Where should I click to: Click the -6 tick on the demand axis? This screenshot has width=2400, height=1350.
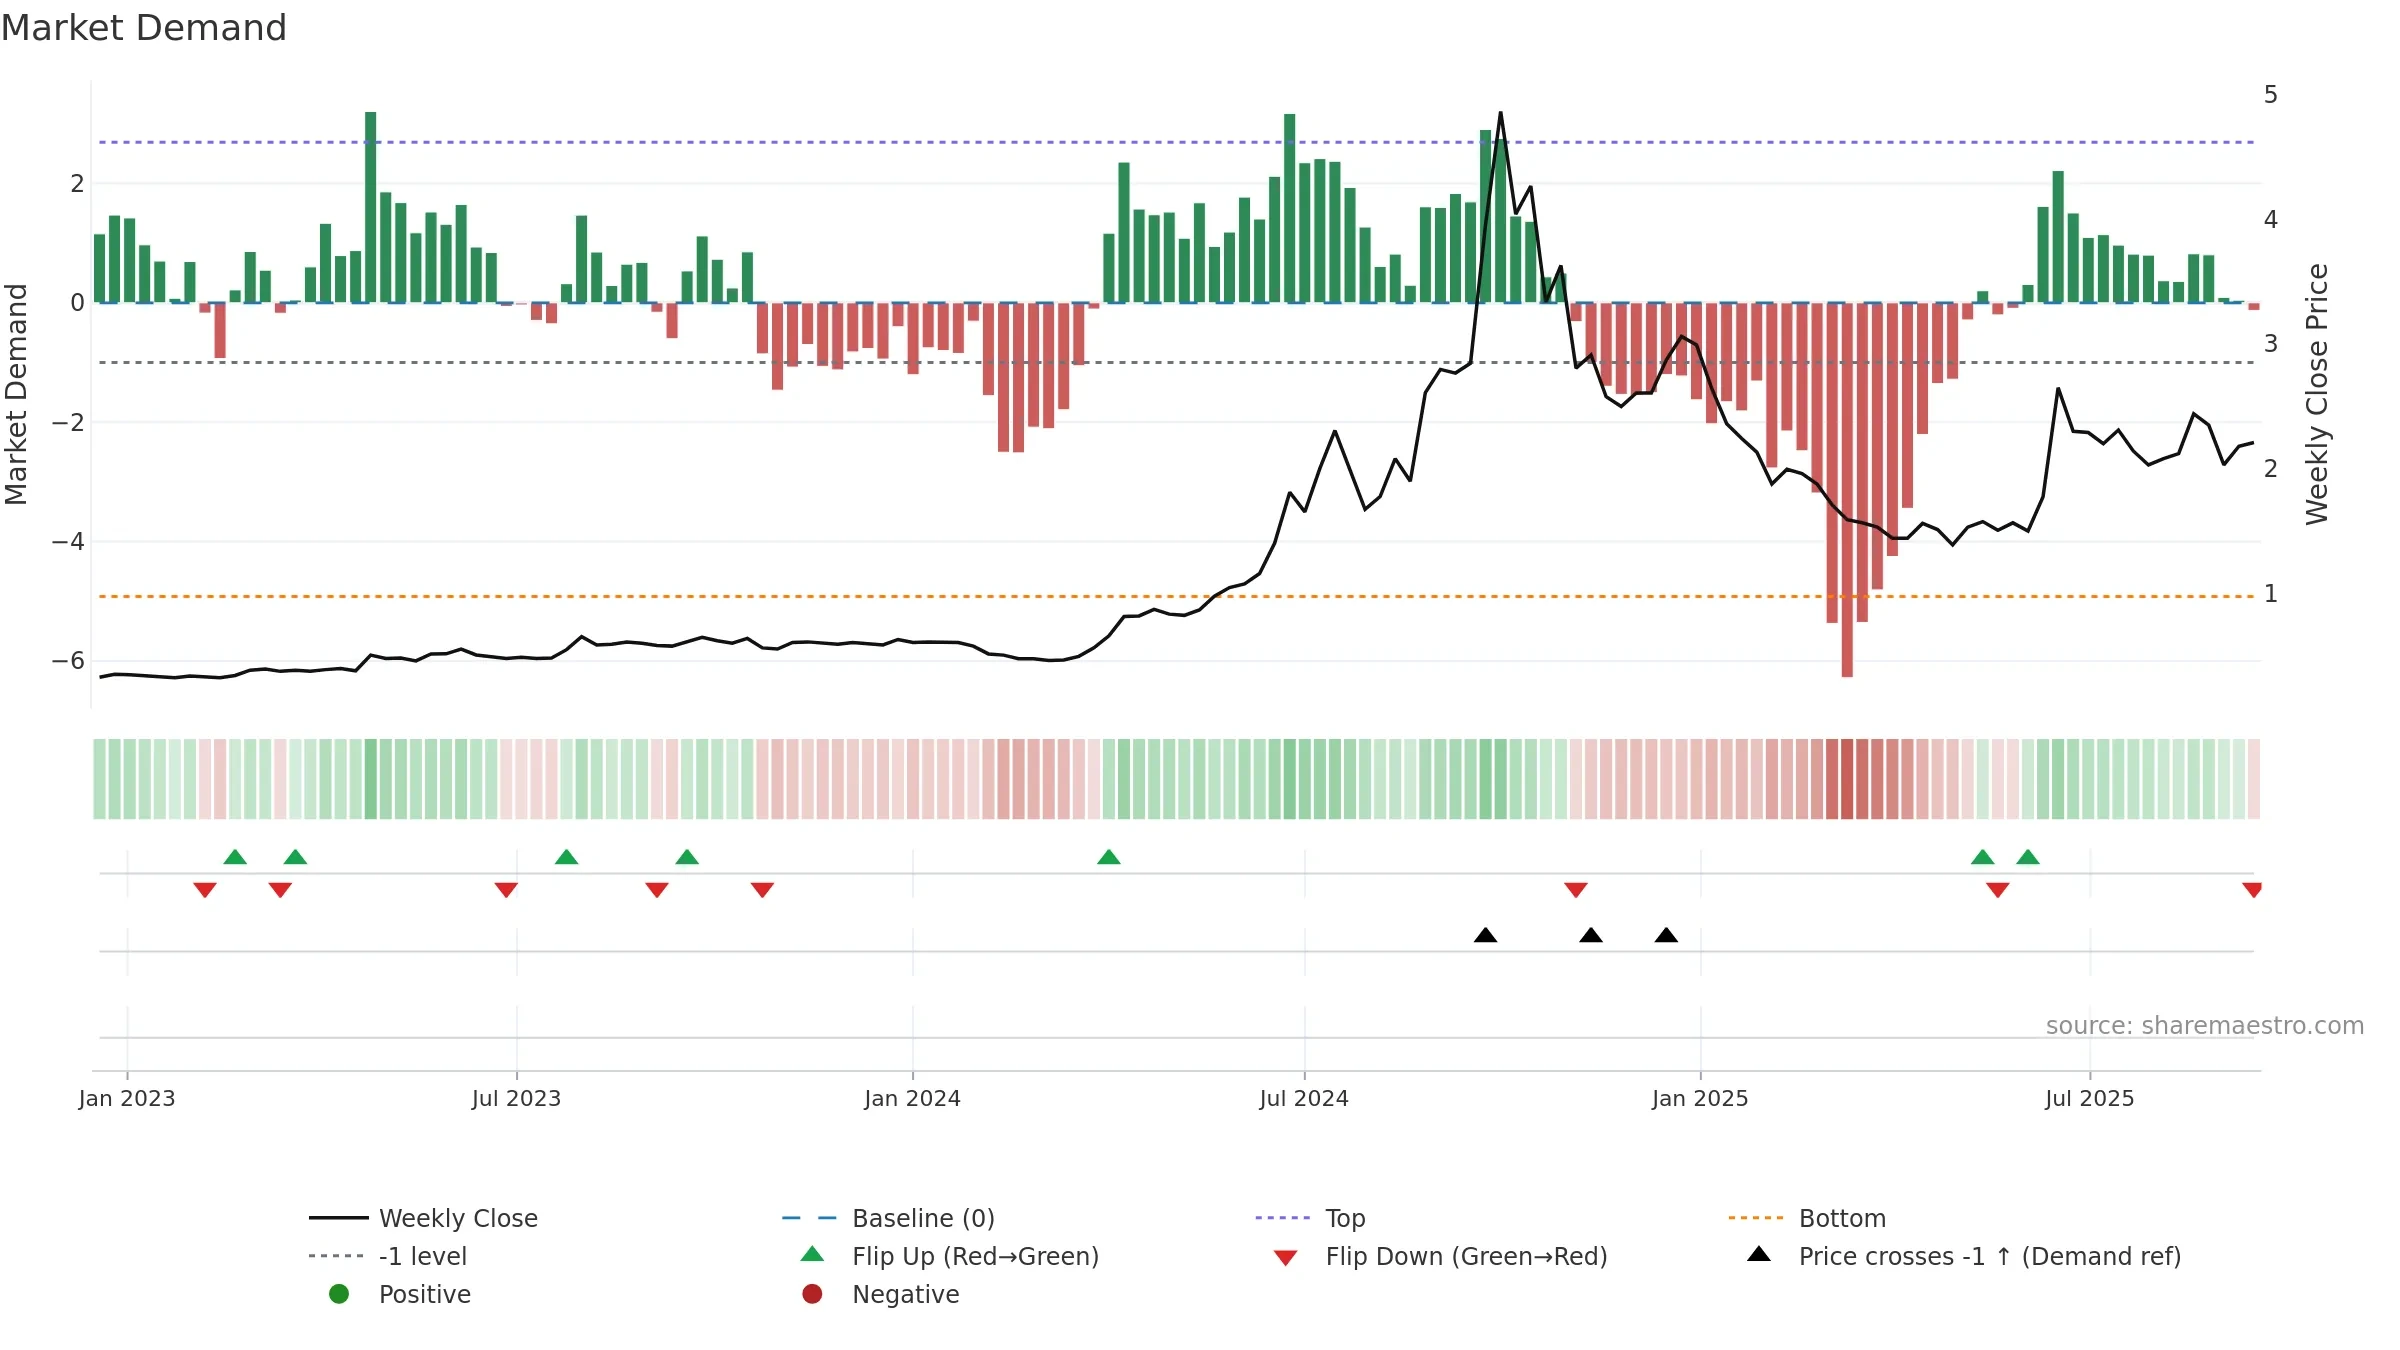point(68,661)
